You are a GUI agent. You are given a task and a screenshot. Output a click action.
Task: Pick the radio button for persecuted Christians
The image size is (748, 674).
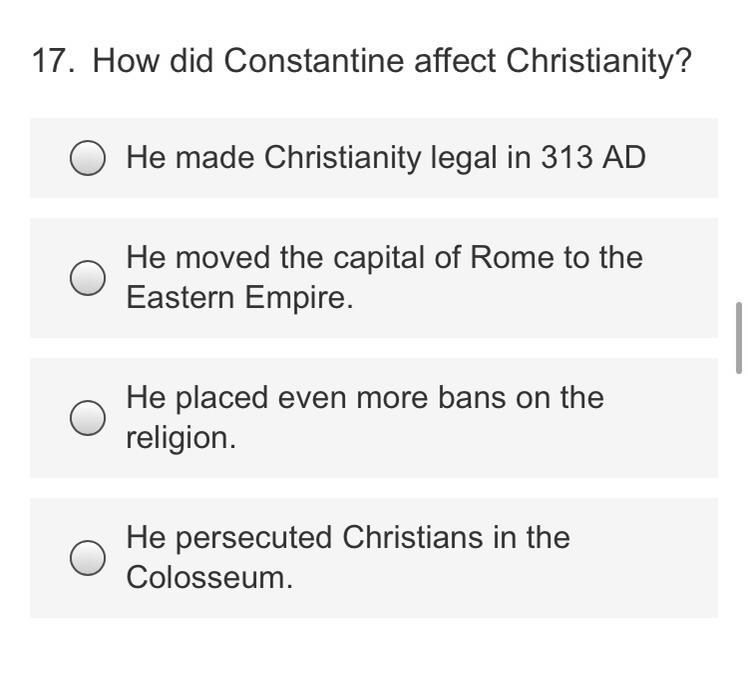click(88, 558)
